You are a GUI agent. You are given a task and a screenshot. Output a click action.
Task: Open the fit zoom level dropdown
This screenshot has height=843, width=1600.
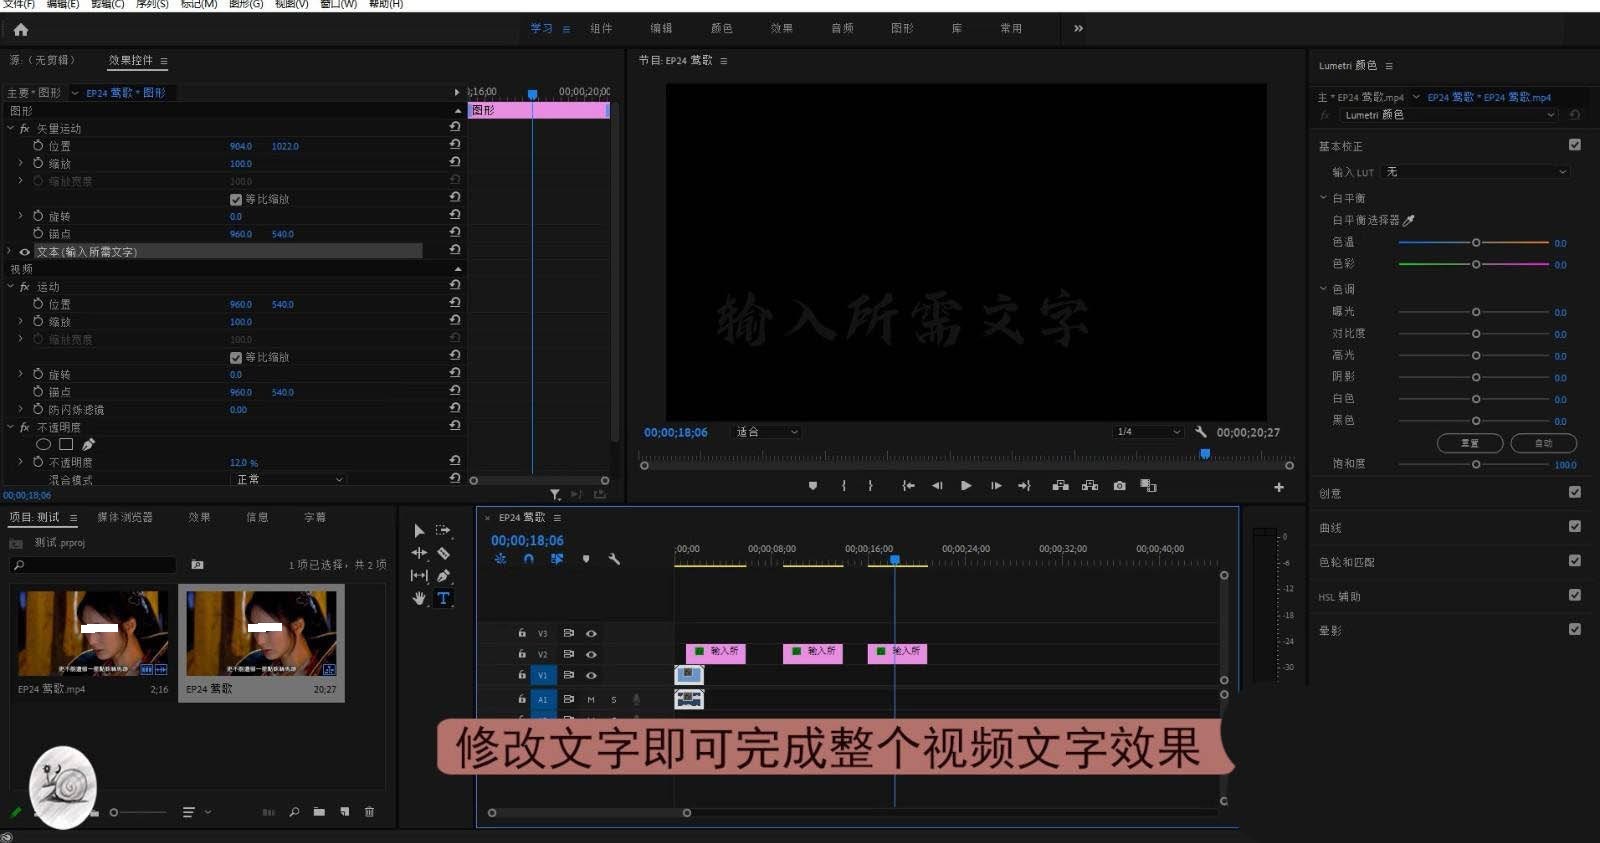point(767,432)
